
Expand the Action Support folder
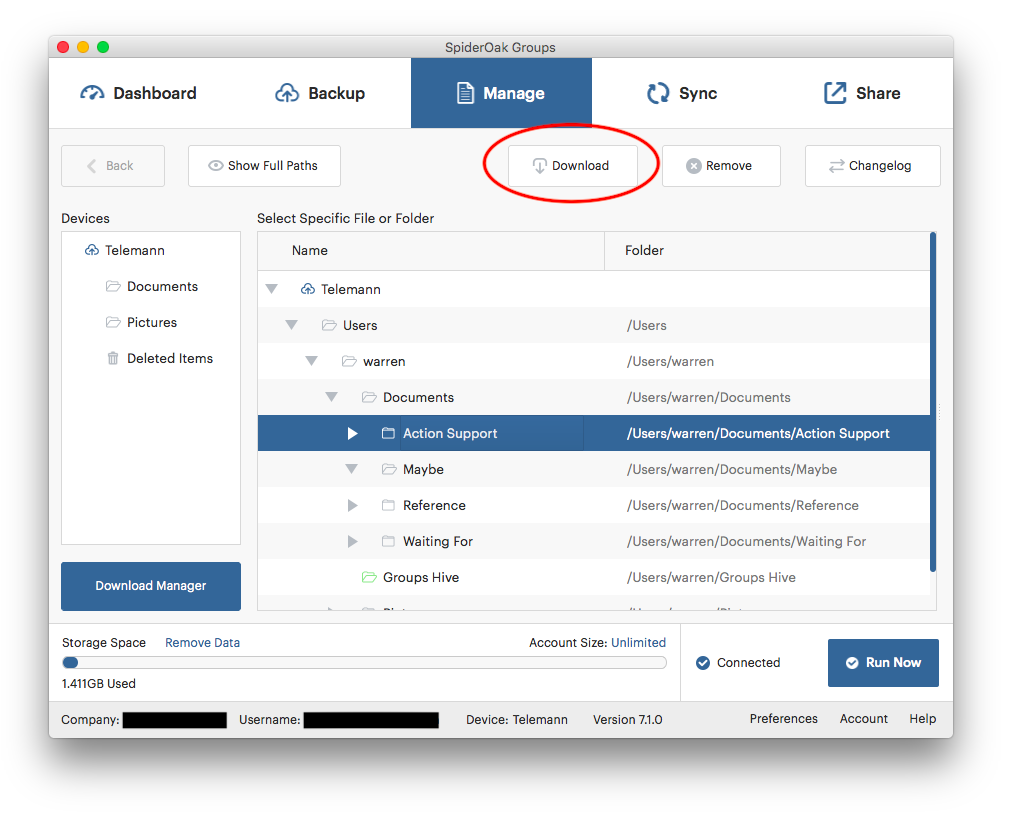pos(353,434)
